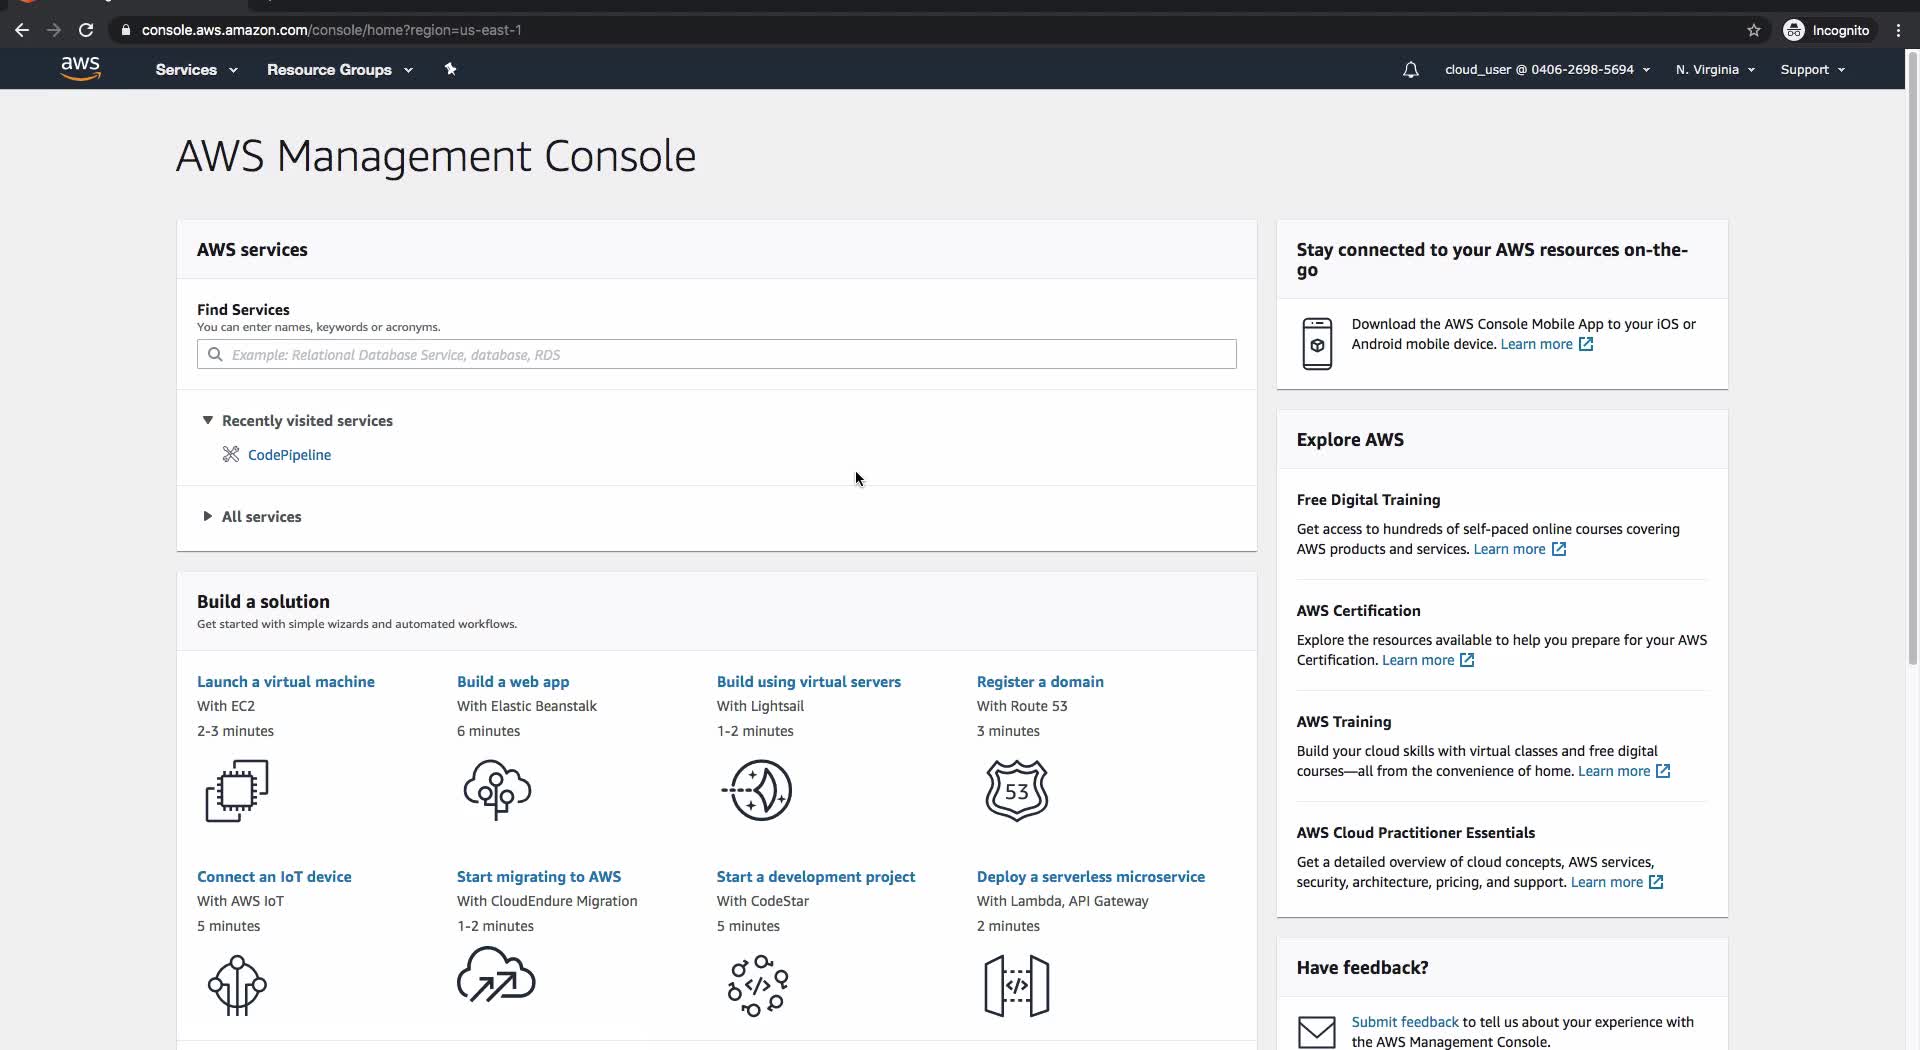Image resolution: width=1920 pixels, height=1050 pixels.
Task: Bookmark this page with the star icon
Action: pos(1753,30)
